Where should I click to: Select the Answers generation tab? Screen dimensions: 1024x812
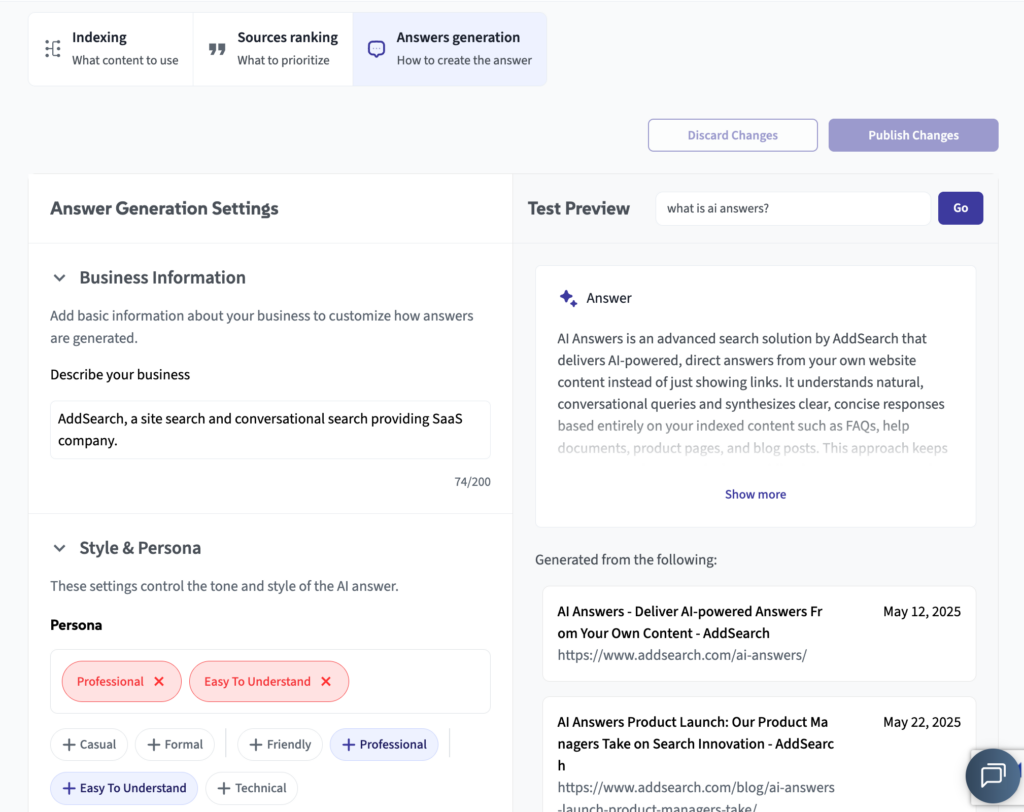tap(450, 49)
